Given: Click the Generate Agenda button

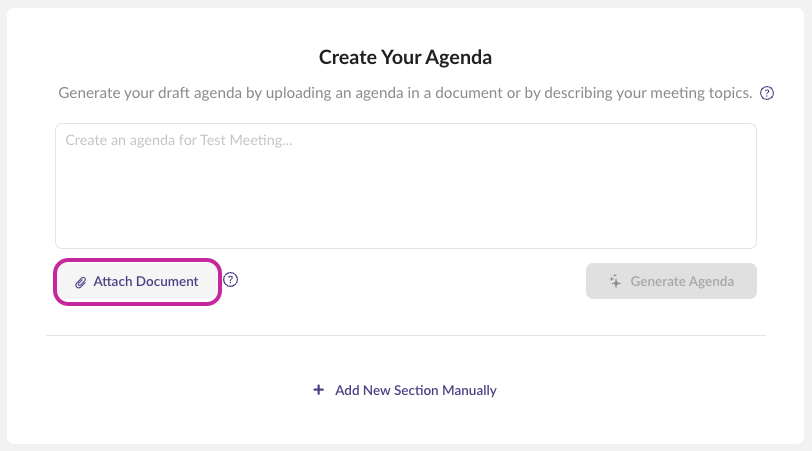Looking at the screenshot, I should coord(671,281).
